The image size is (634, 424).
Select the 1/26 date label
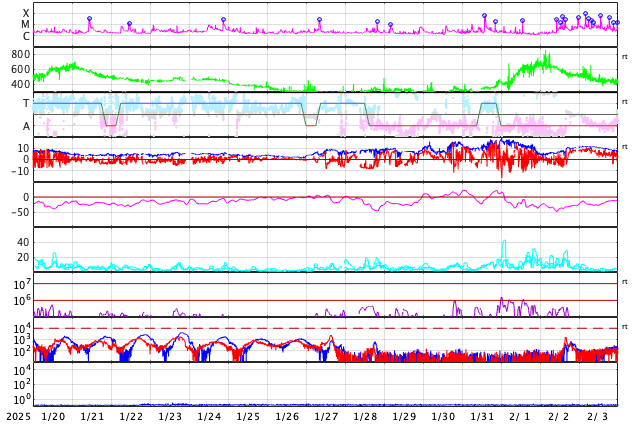(x=287, y=417)
